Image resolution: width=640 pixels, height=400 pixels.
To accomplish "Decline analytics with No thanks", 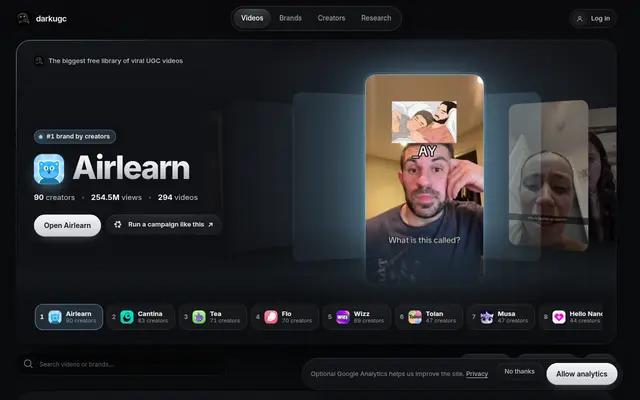I will coord(519,371).
